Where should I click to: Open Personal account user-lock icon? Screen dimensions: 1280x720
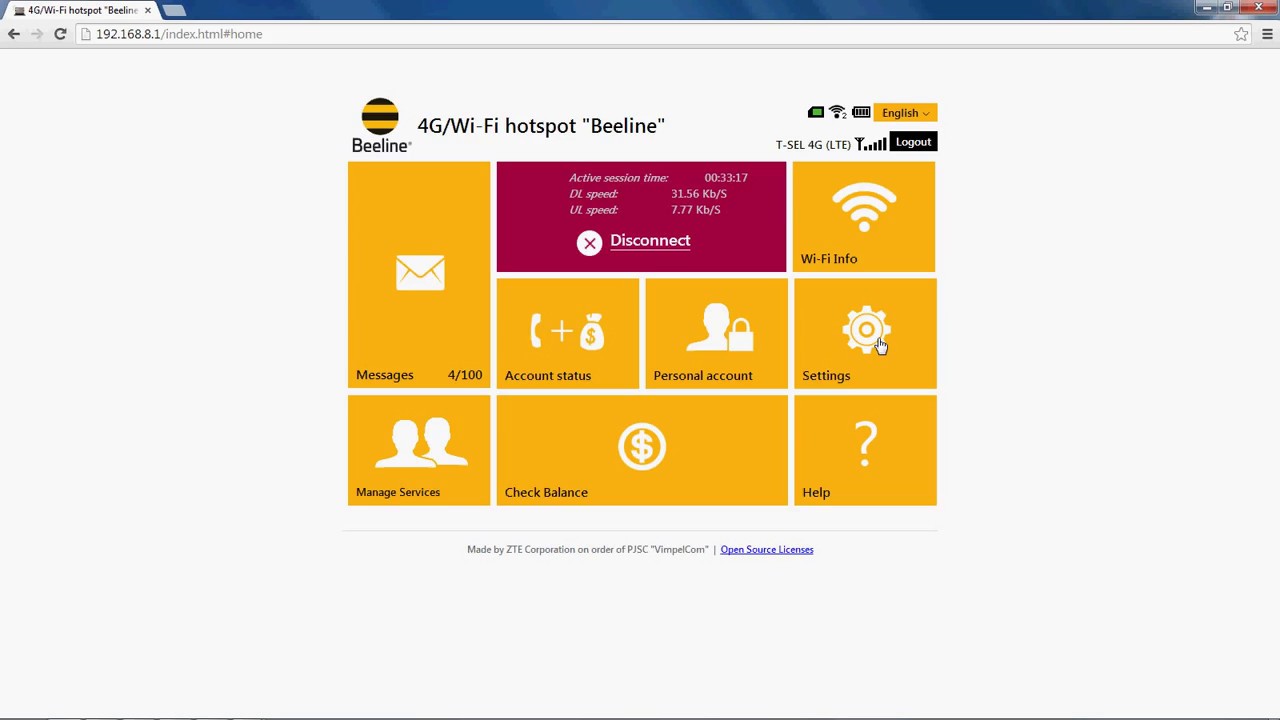click(x=719, y=328)
